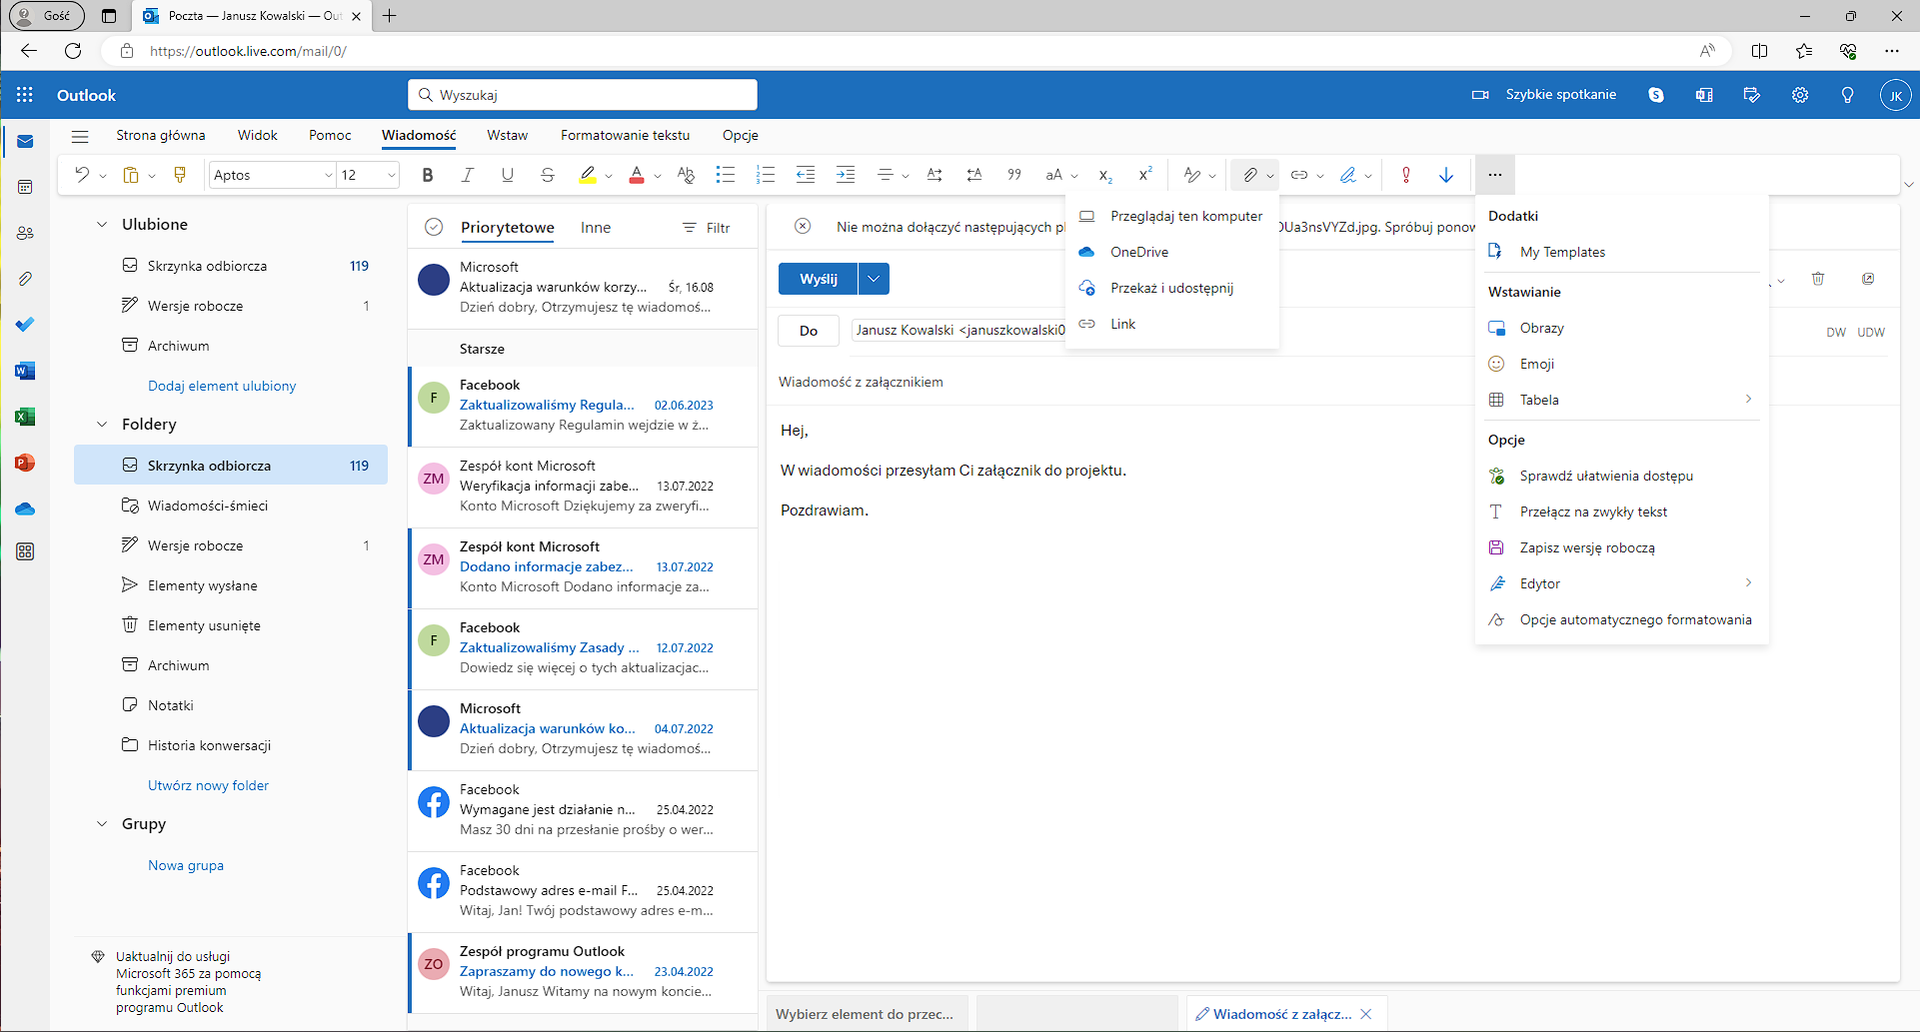1920x1032 pixels.
Task: Click the Do recipients button
Action: point(808,331)
